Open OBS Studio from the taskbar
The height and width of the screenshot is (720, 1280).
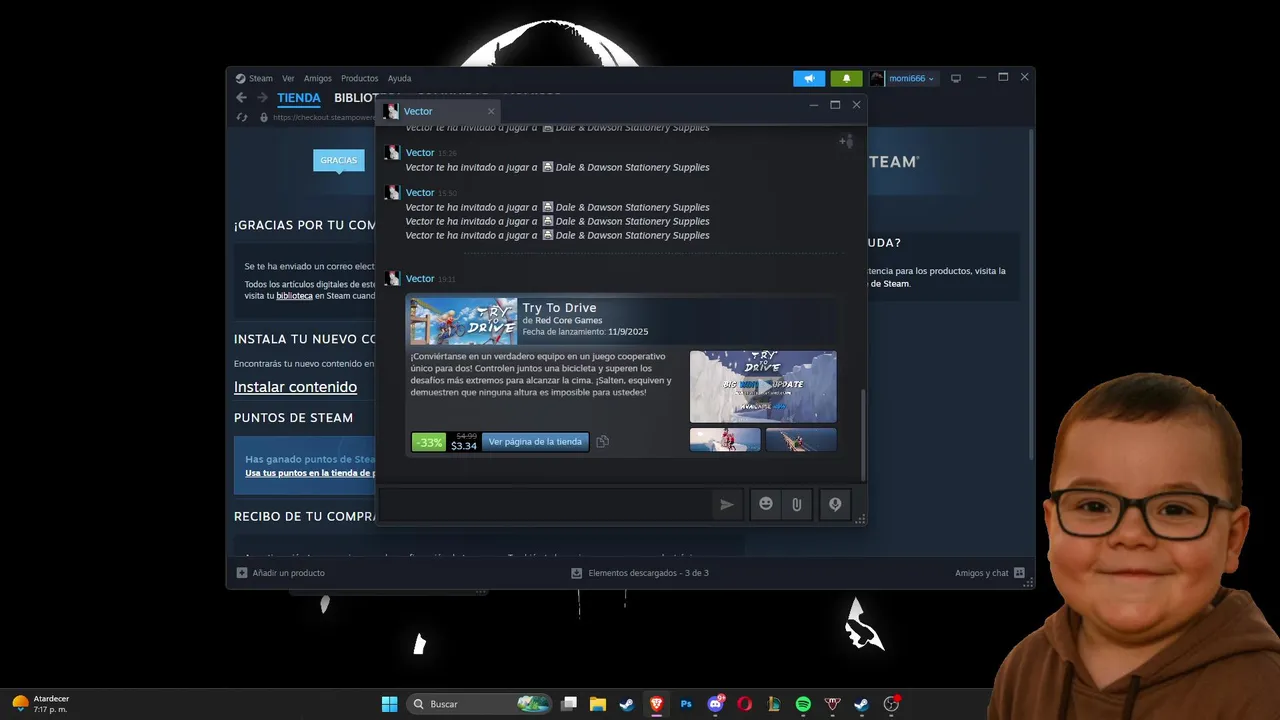891,704
